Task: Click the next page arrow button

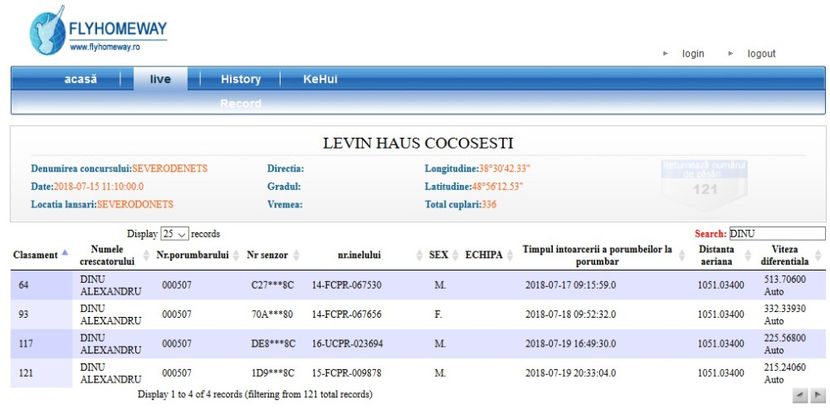Action: point(817,396)
